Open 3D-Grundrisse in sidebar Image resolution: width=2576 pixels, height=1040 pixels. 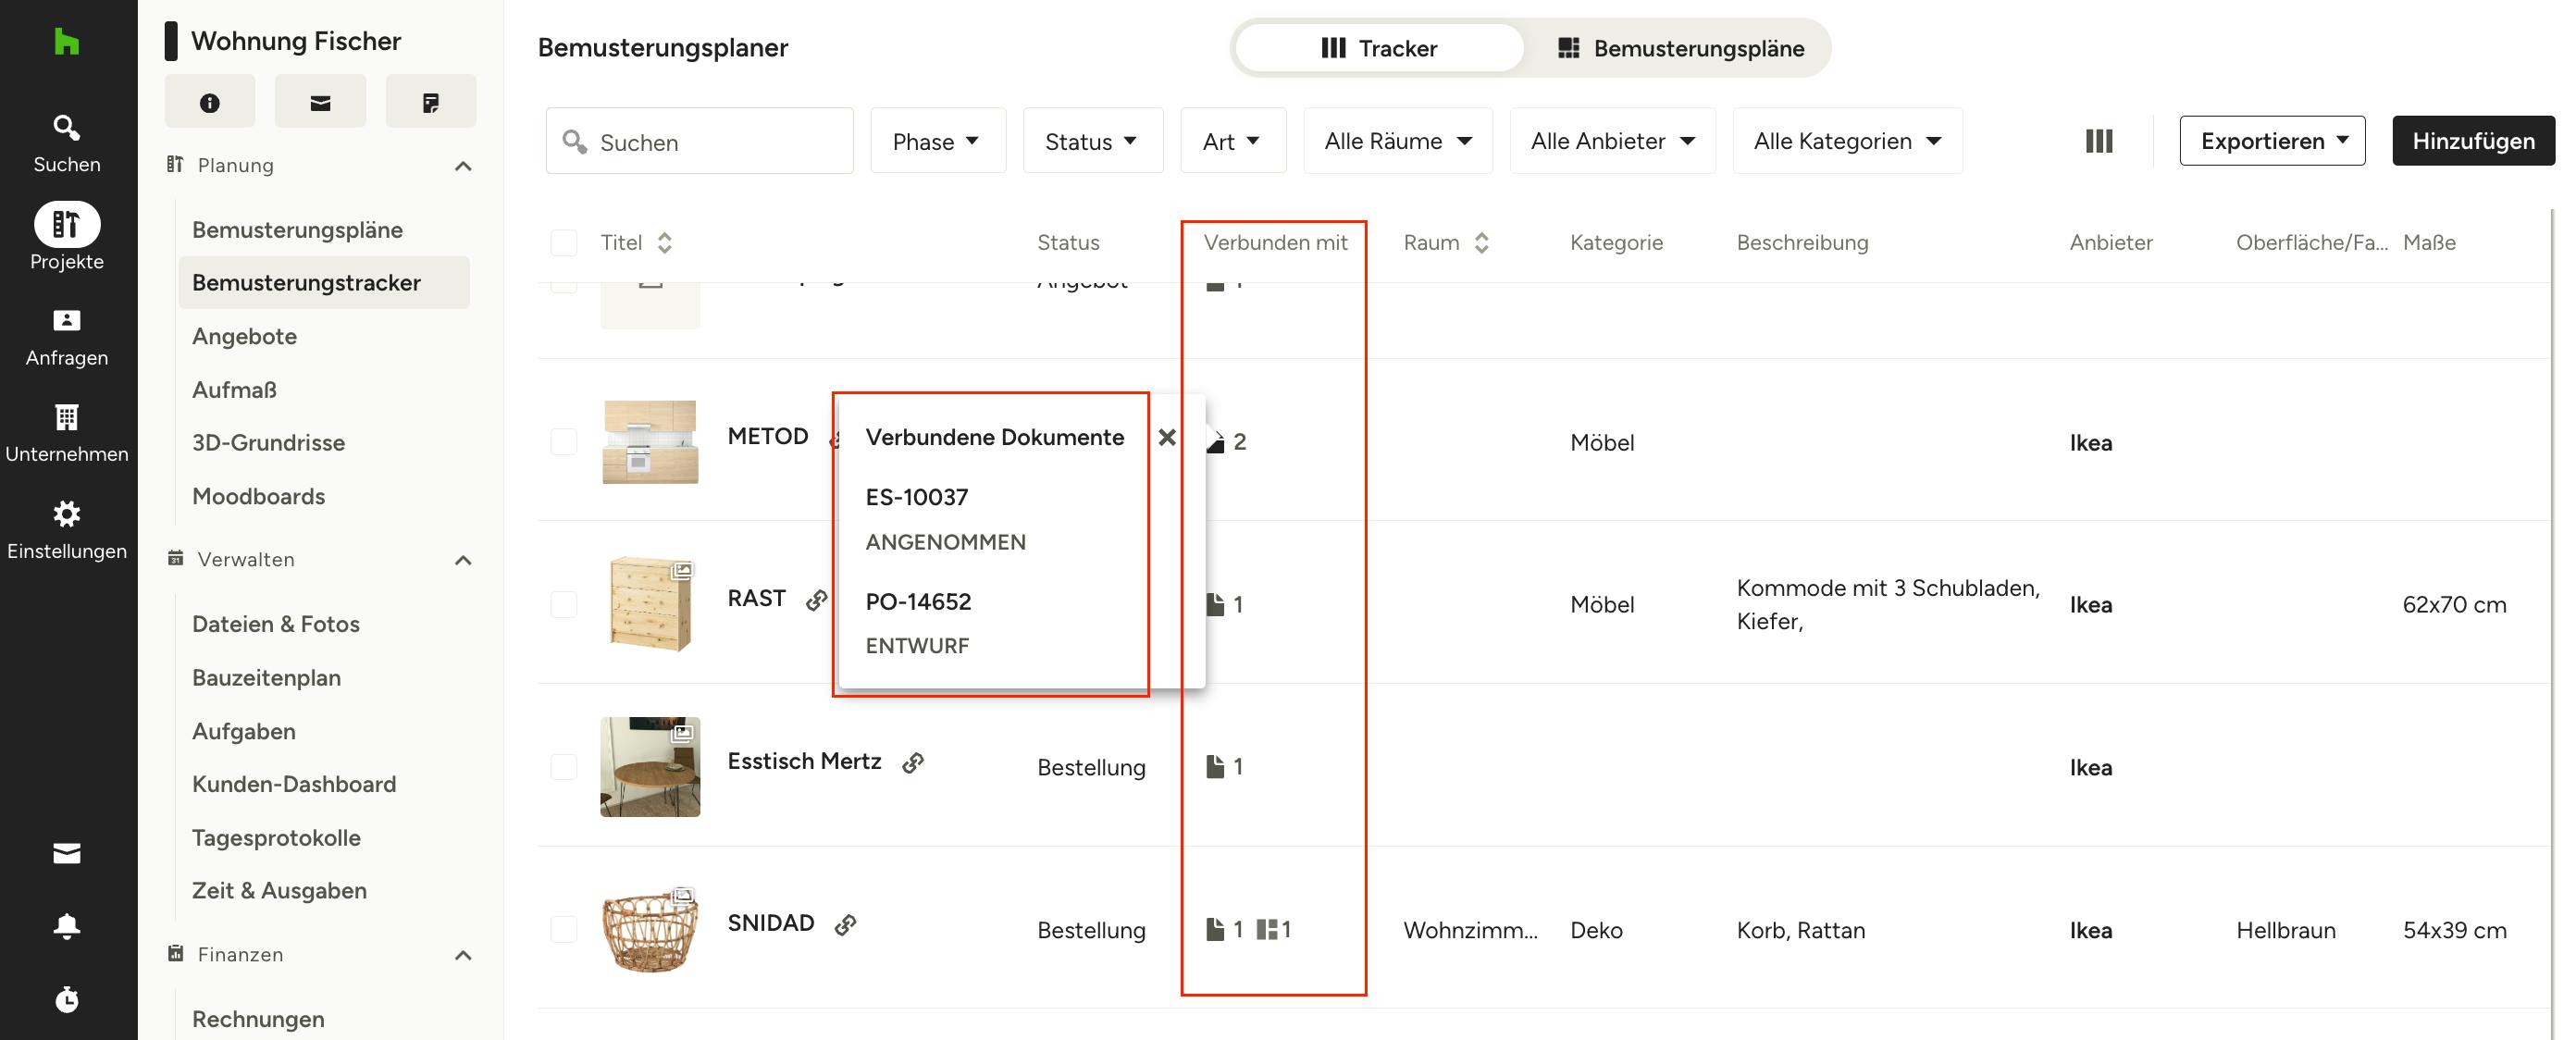coord(268,443)
